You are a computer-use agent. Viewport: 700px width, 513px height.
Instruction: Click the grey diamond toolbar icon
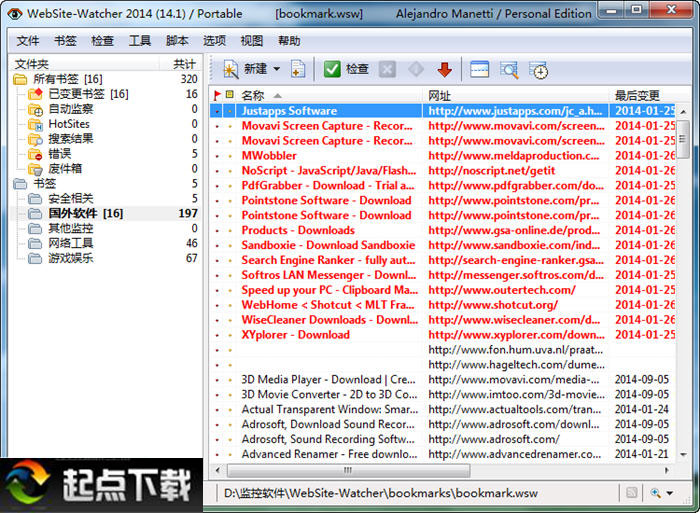click(416, 69)
